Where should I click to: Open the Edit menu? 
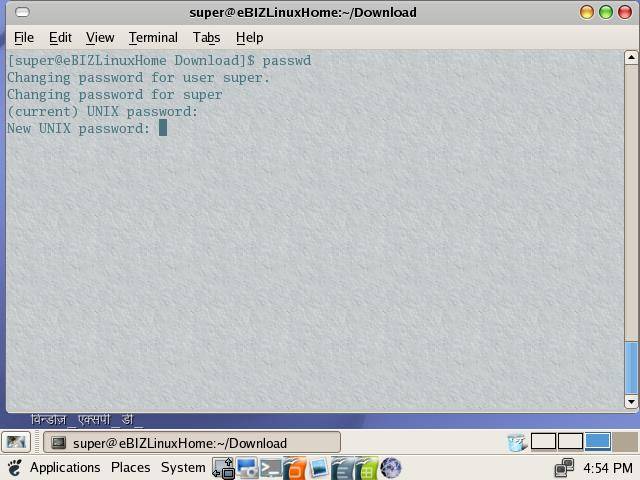click(x=60, y=37)
